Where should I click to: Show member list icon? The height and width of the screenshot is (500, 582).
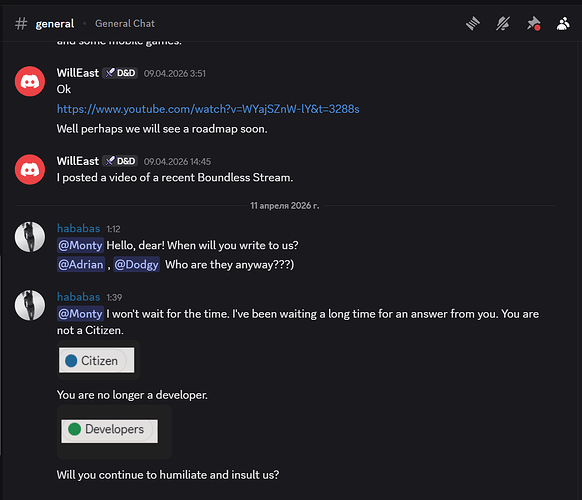tap(563, 24)
